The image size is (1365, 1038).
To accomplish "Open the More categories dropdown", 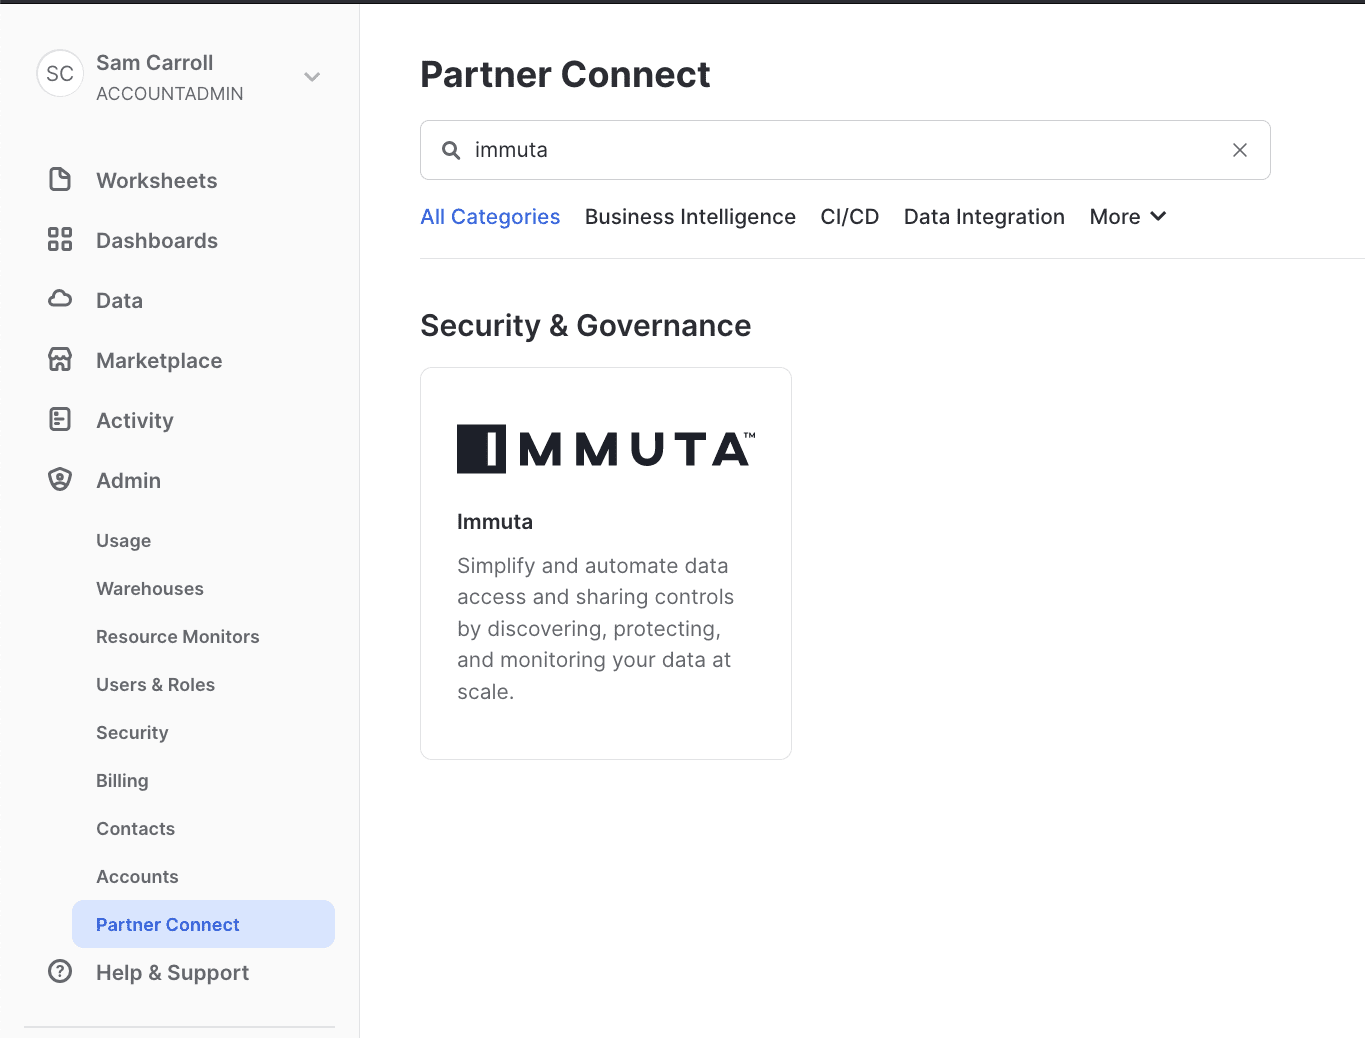I will pyautogui.click(x=1128, y=217).
